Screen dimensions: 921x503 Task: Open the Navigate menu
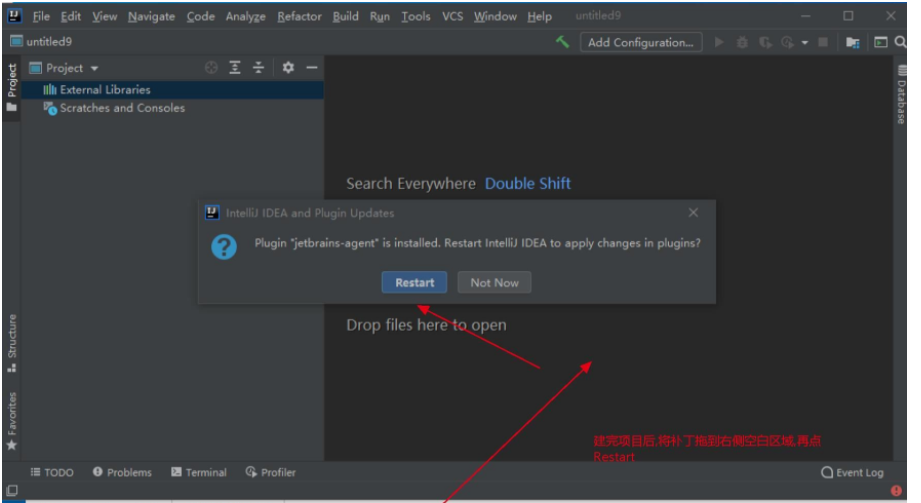pos(152,16)
